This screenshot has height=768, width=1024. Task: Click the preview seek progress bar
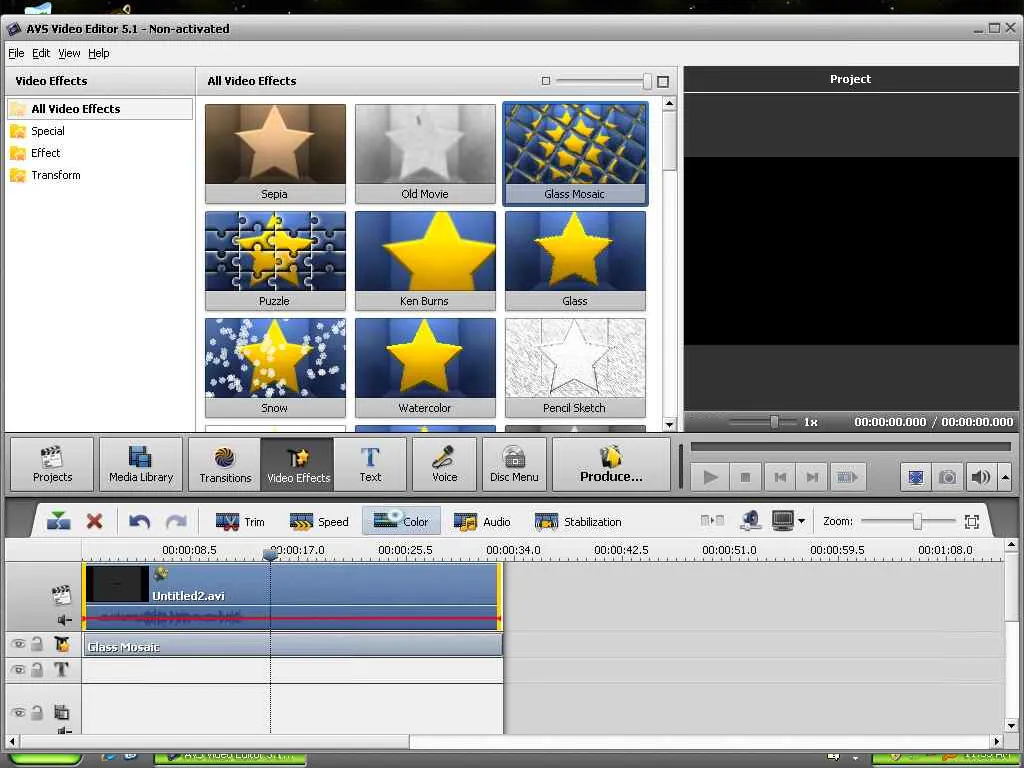tap(850, 447)
